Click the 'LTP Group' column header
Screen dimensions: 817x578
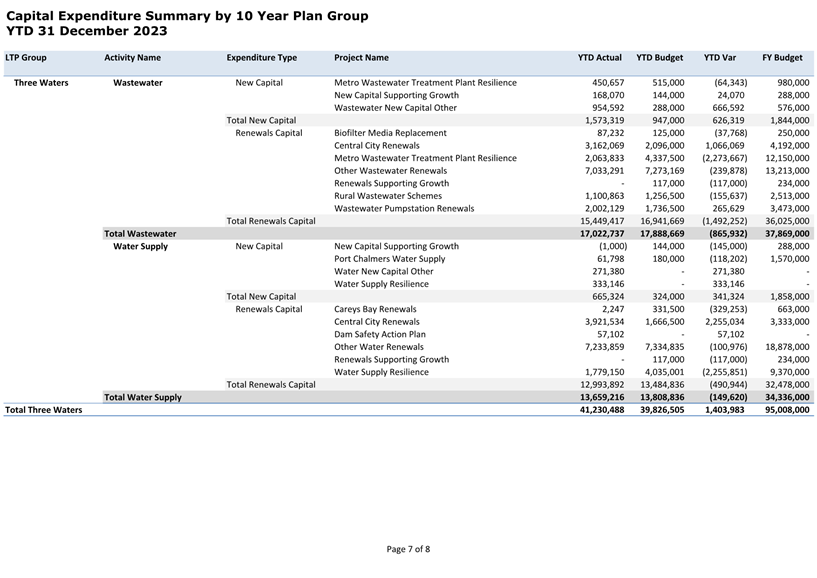pos(26,58)
